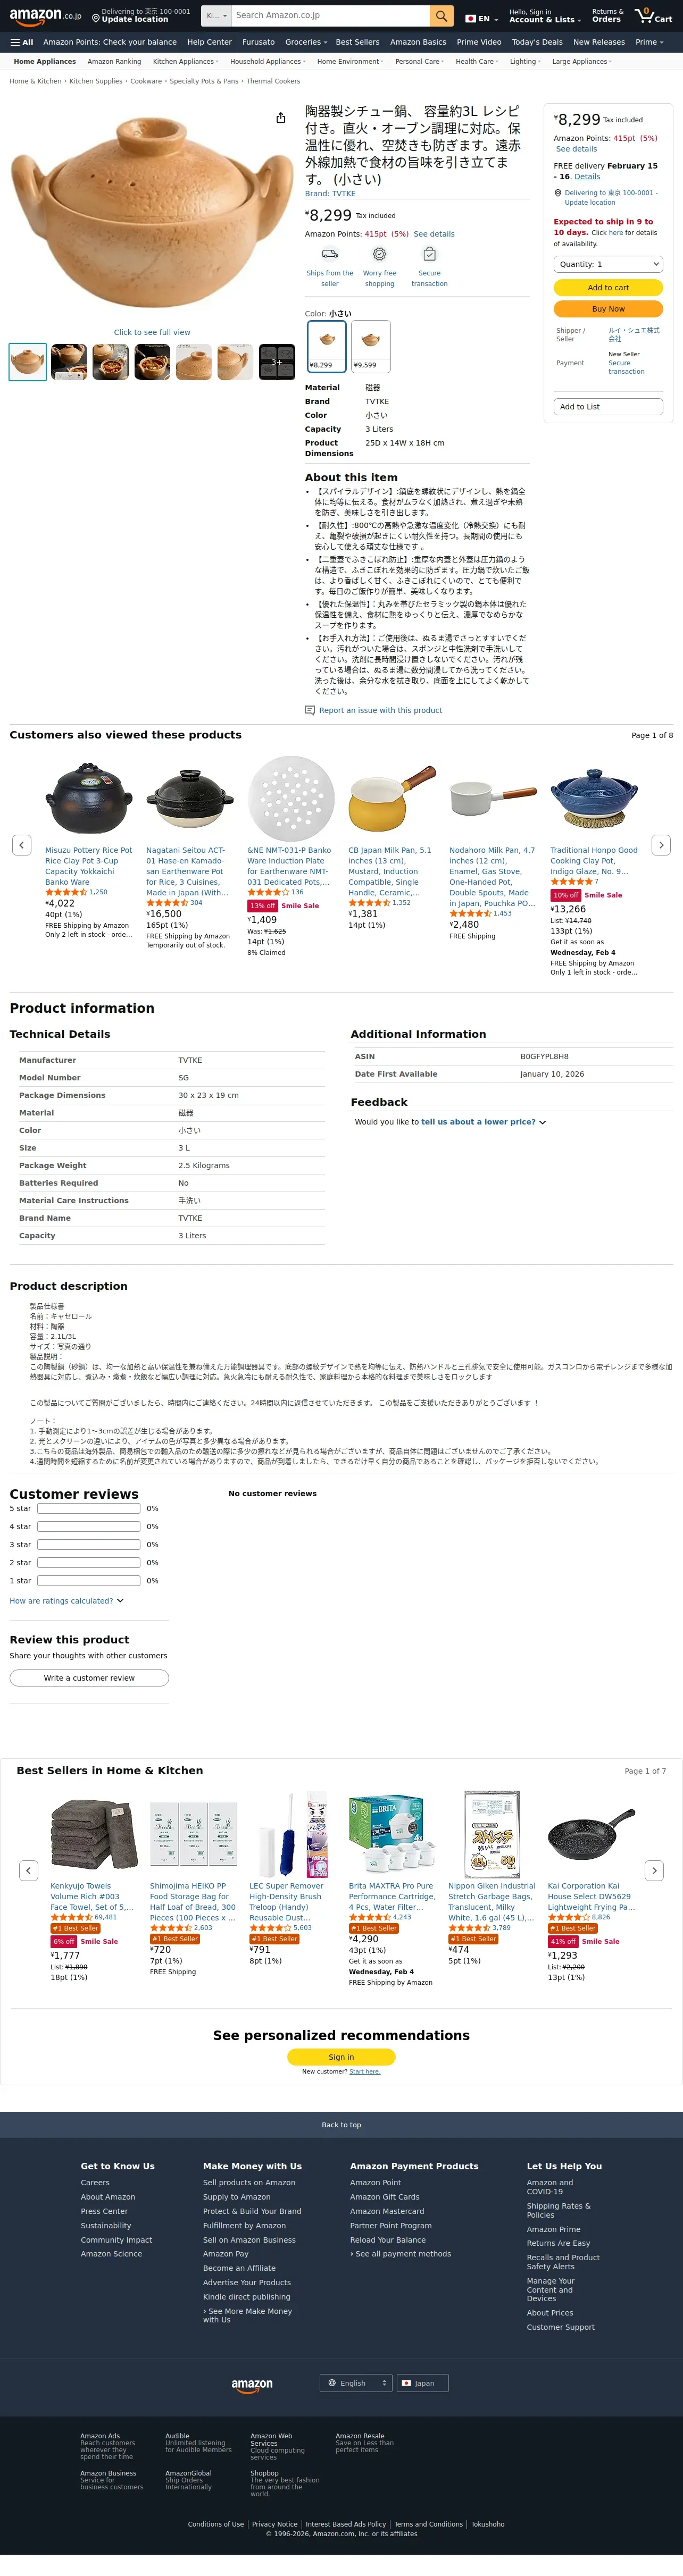Open star rating of Brita MAXTRA cartridge
The height and width of the screenshot is (2576, 683).
[x=370, y=1917]
